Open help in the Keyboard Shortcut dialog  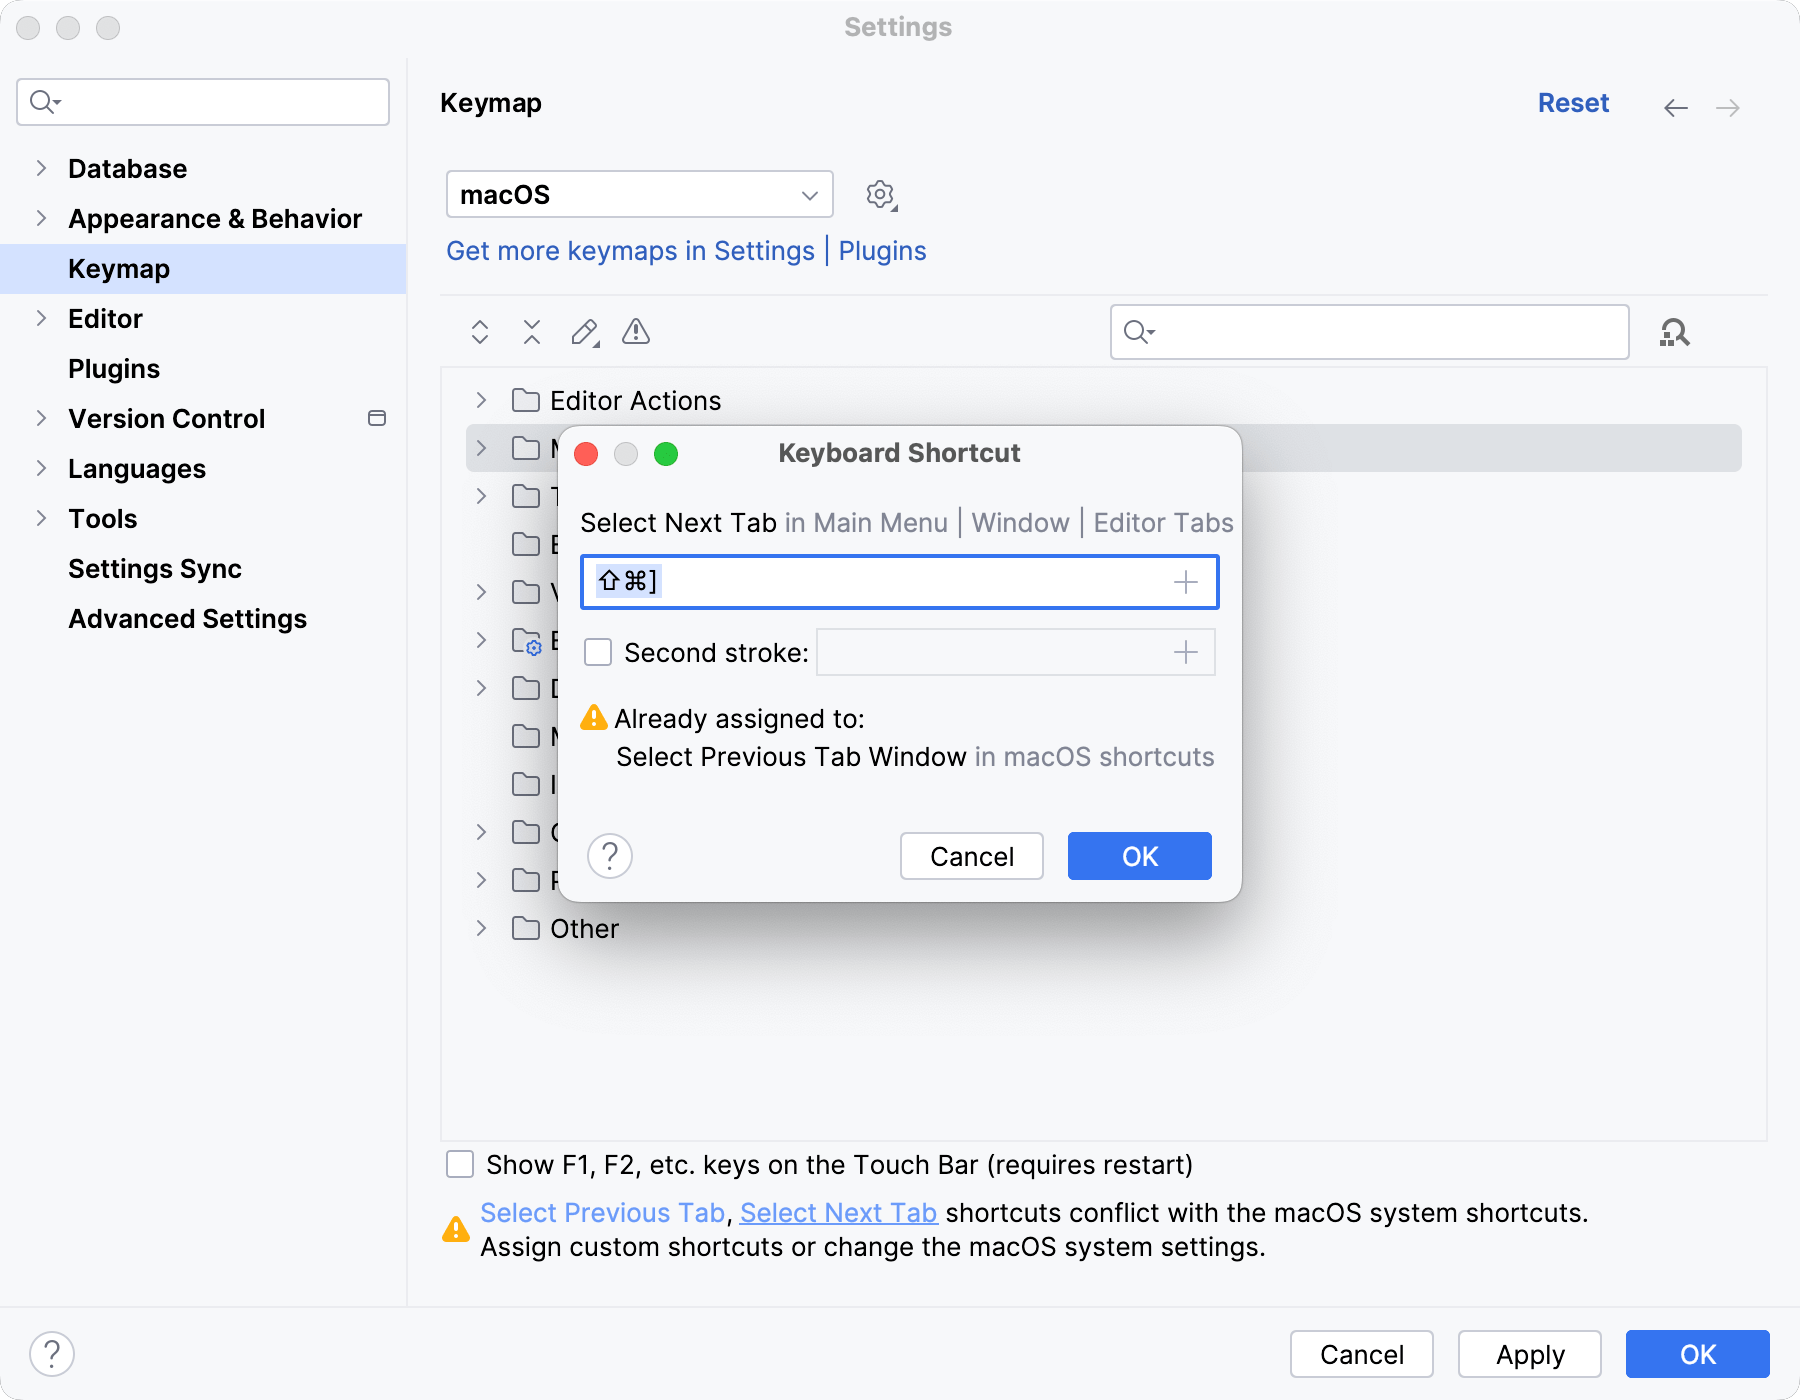coord(610,856)
